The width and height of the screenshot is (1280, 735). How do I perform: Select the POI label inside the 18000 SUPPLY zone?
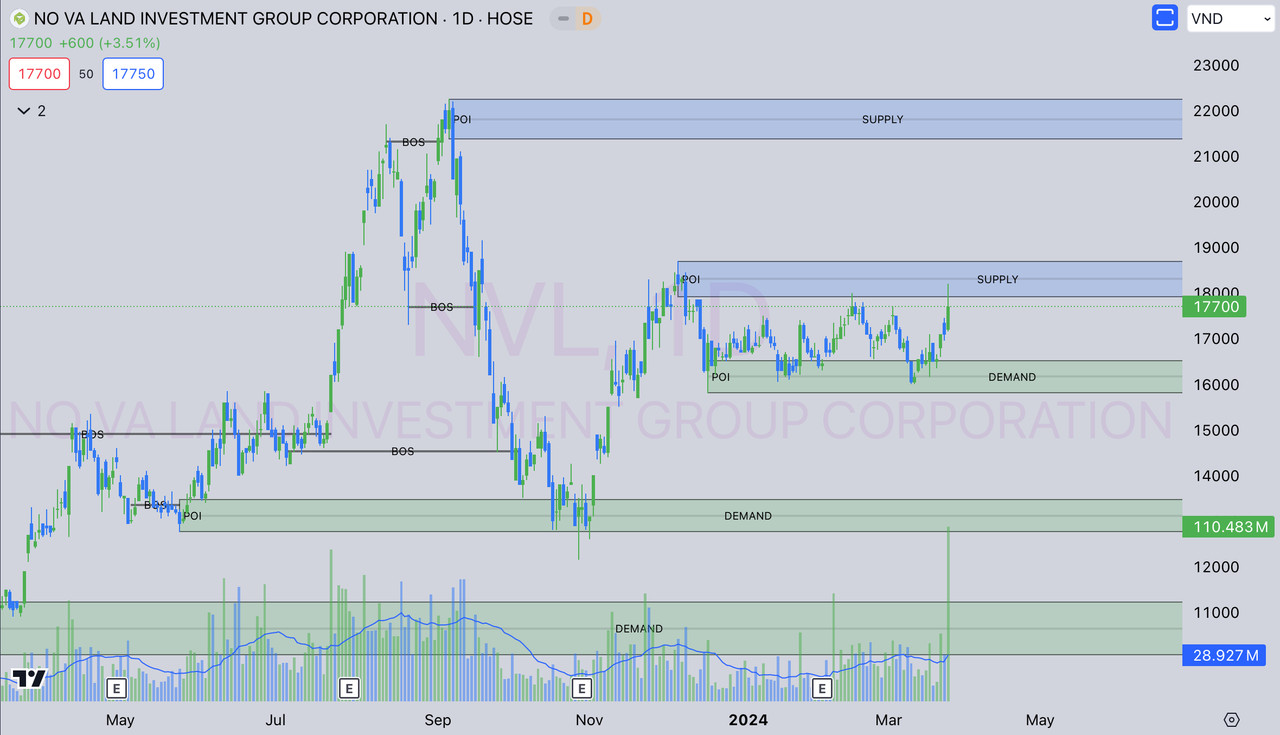coord(691,279)
